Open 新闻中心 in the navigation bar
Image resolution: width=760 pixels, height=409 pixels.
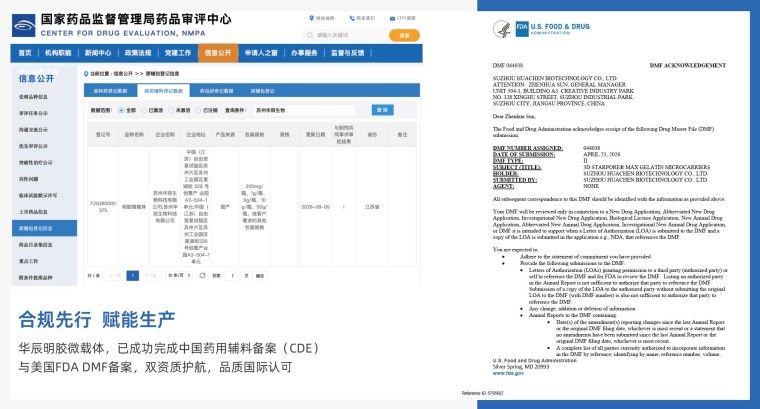(98, 53)
